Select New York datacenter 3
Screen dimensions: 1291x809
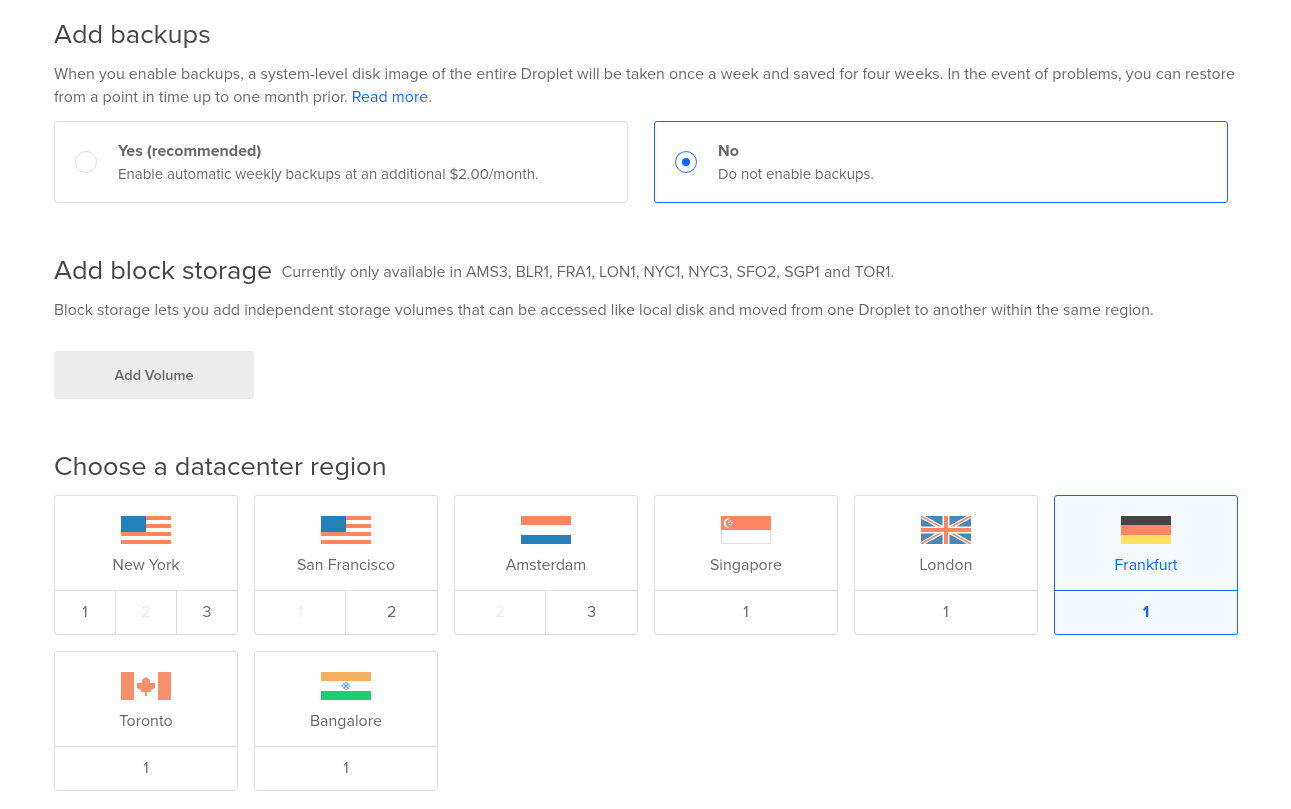tap(207, 612)
